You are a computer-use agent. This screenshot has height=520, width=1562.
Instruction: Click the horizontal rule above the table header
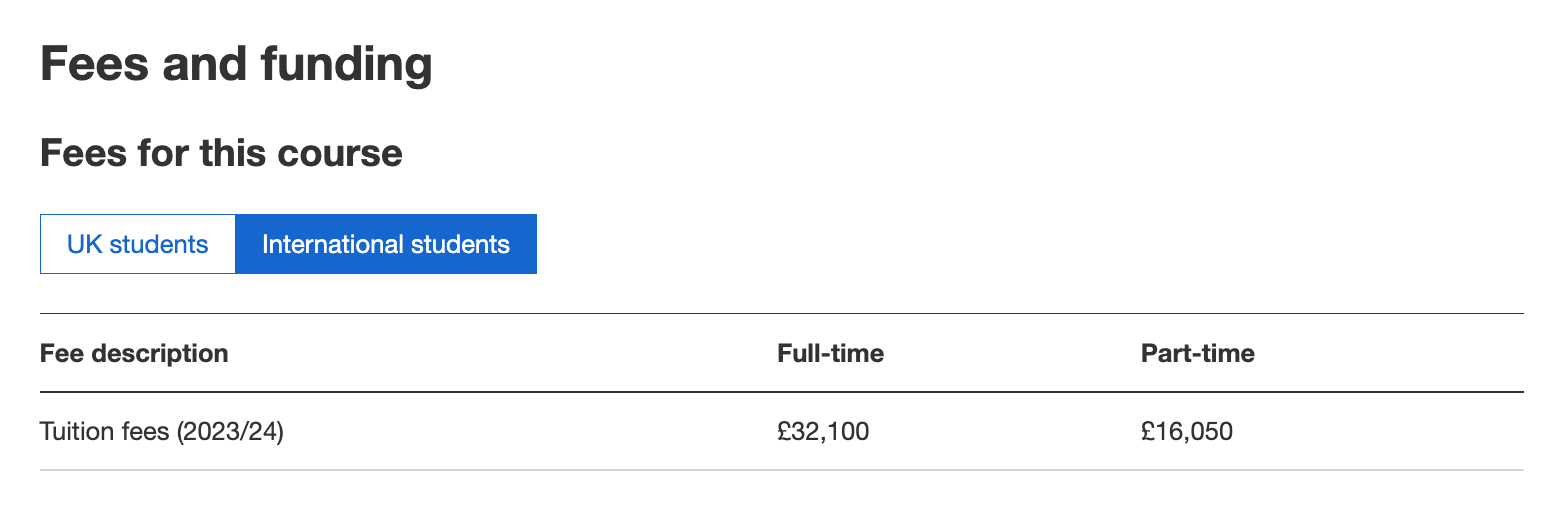(781, 314)
